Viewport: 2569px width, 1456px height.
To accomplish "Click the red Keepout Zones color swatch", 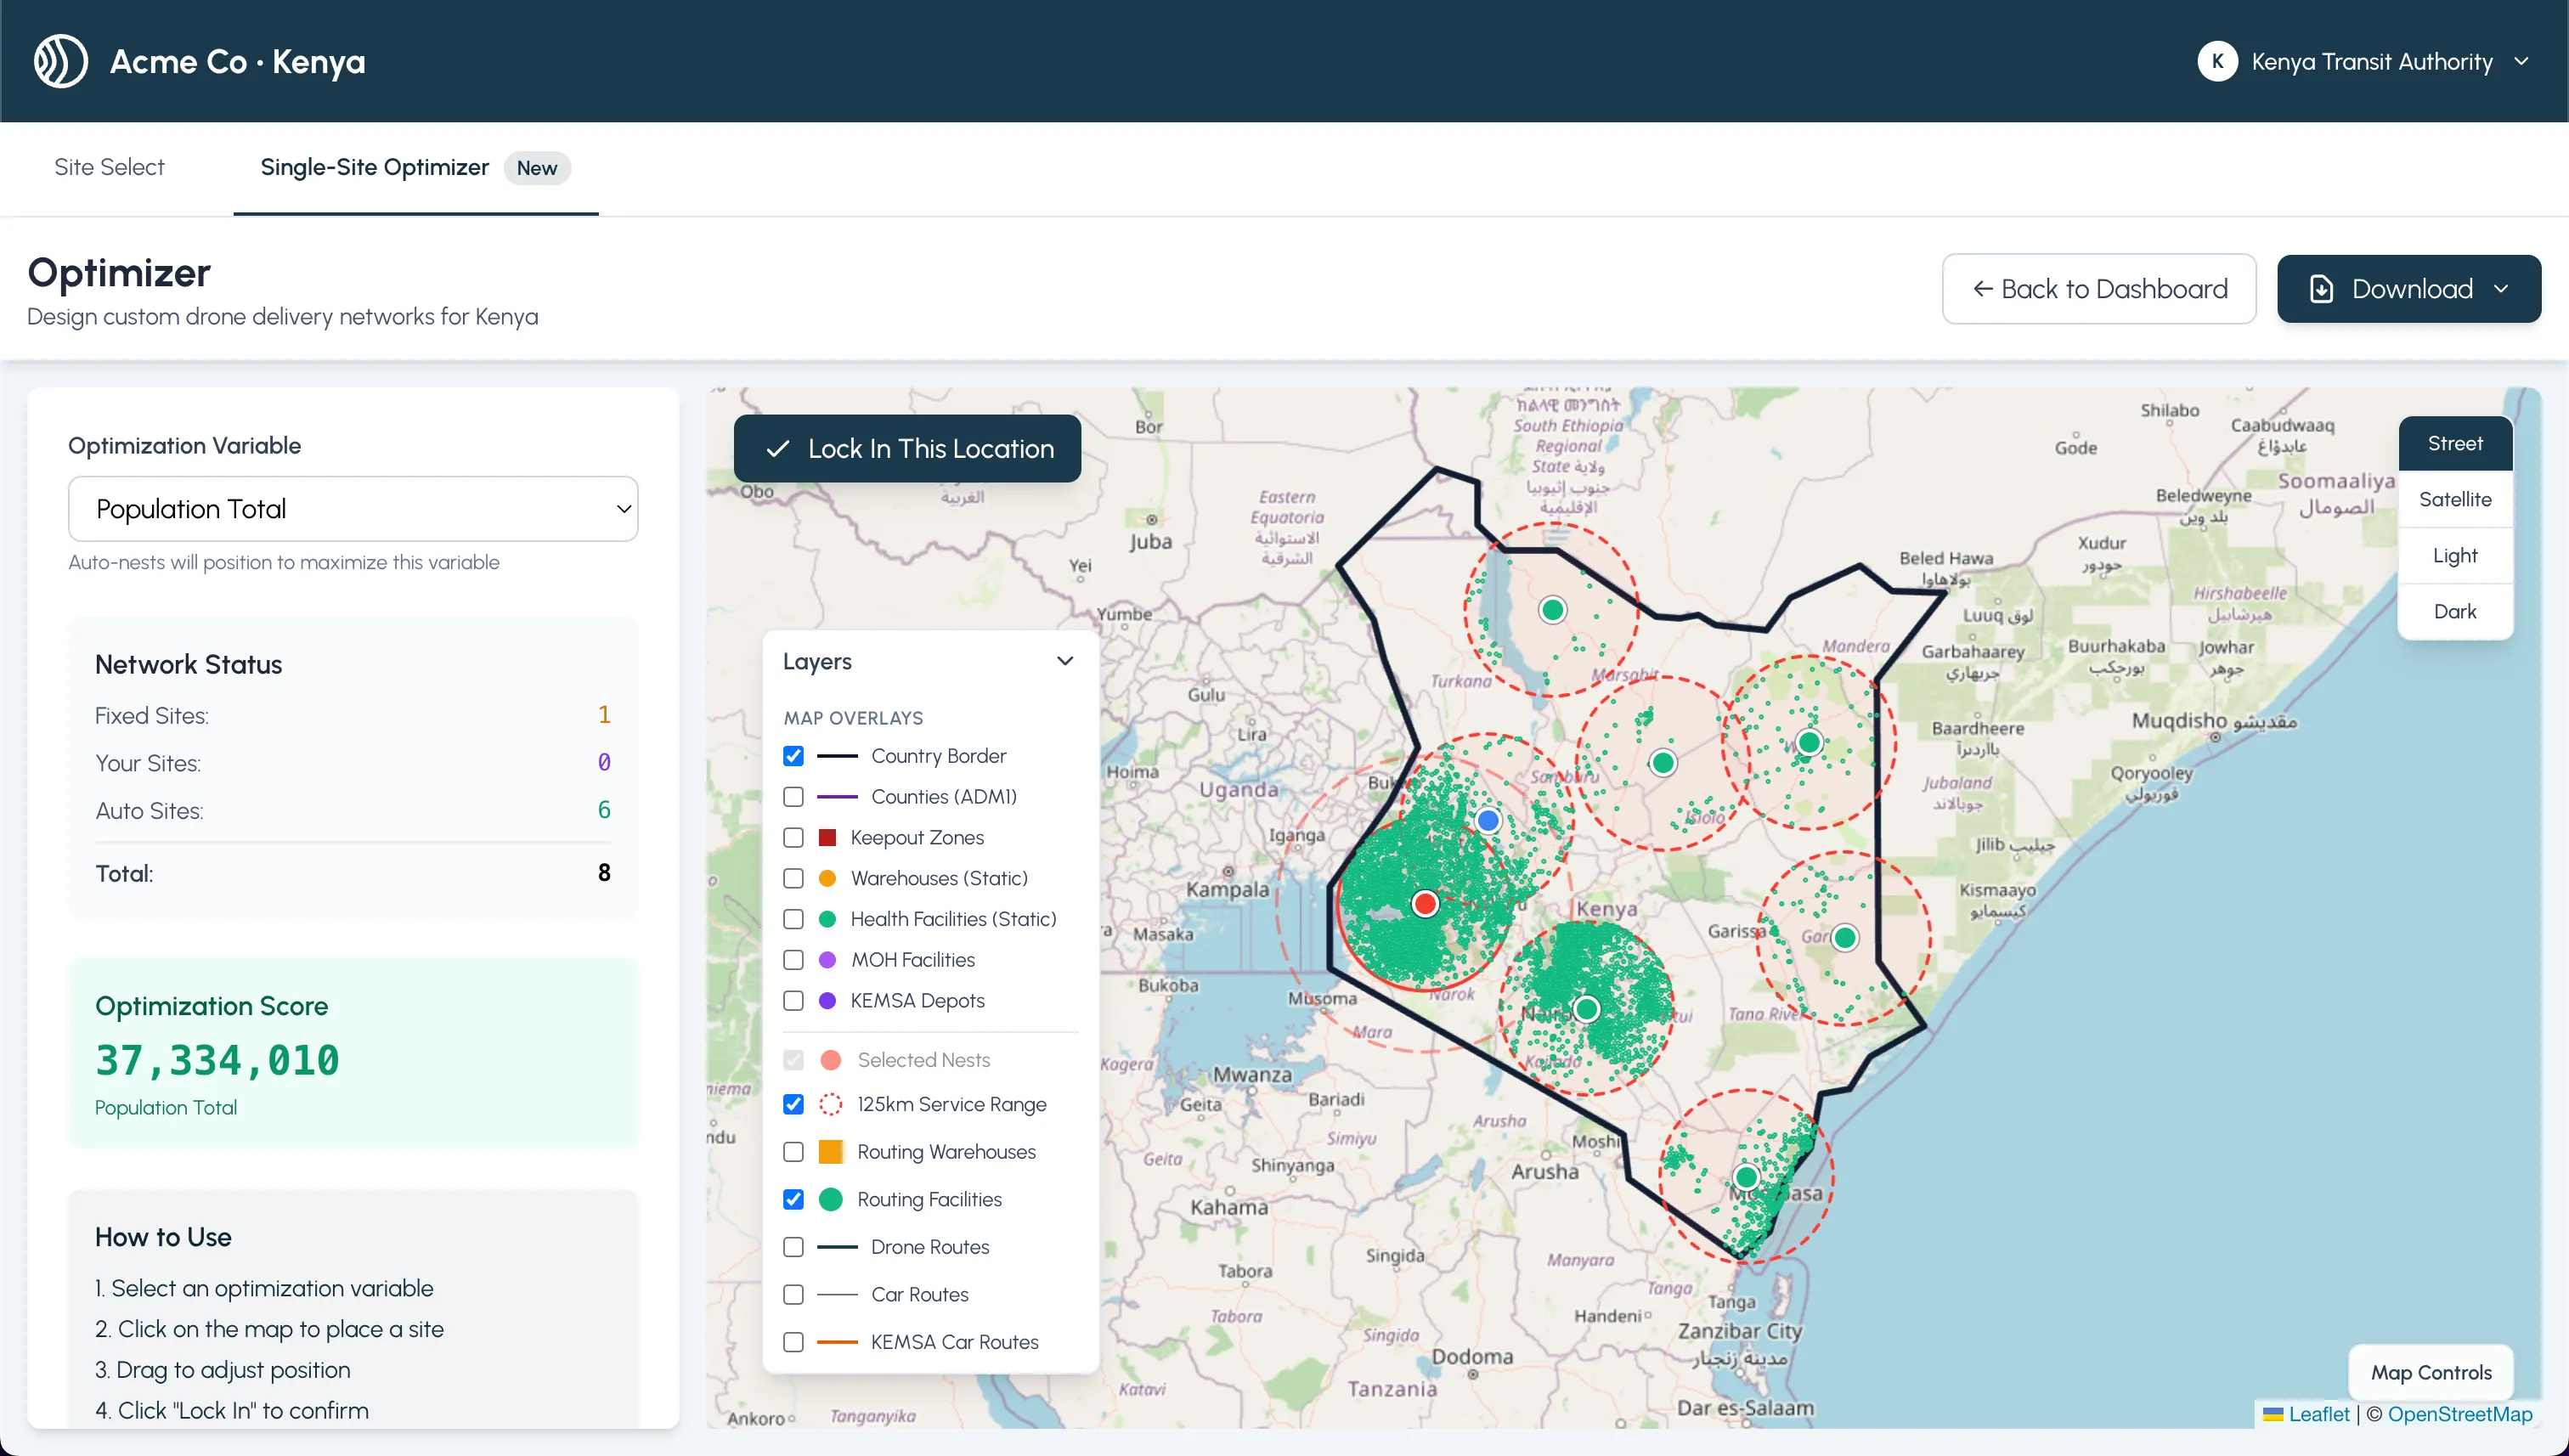I will [827, 838].
